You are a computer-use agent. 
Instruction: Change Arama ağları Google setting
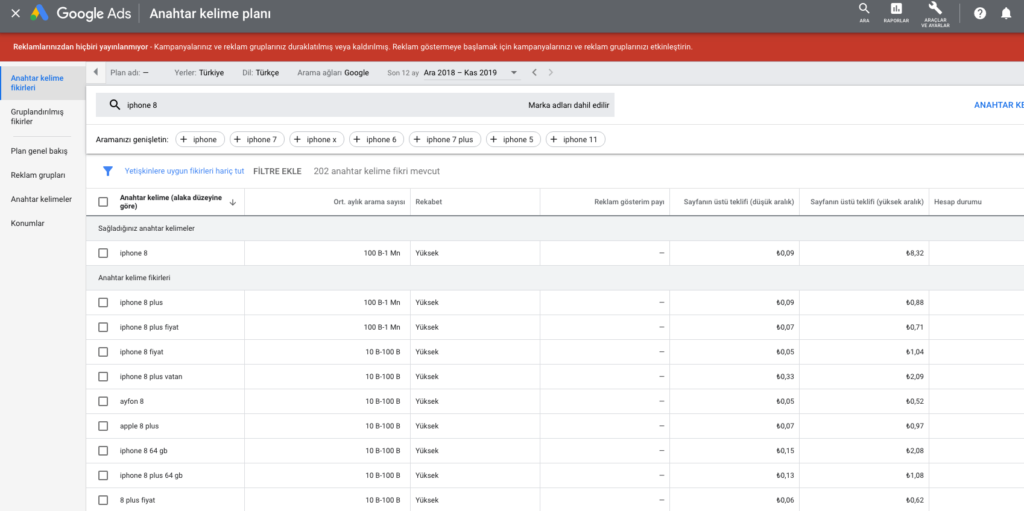(x=333, y=73)
